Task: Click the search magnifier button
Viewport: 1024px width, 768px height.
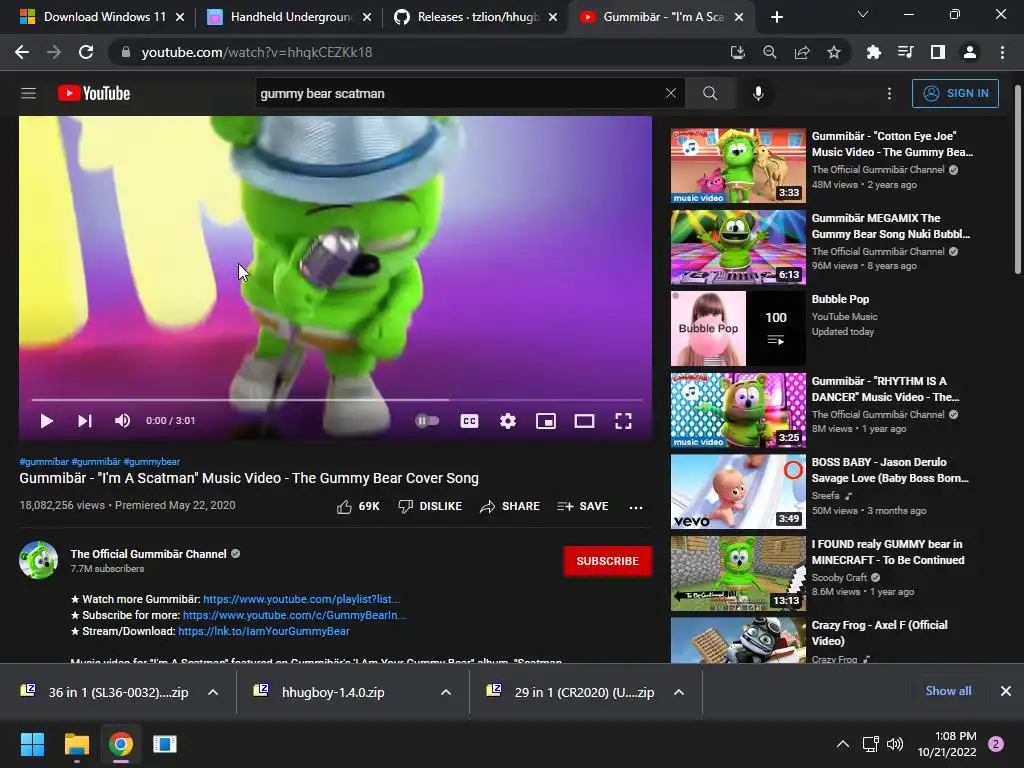Action: [x=710, y=93]
